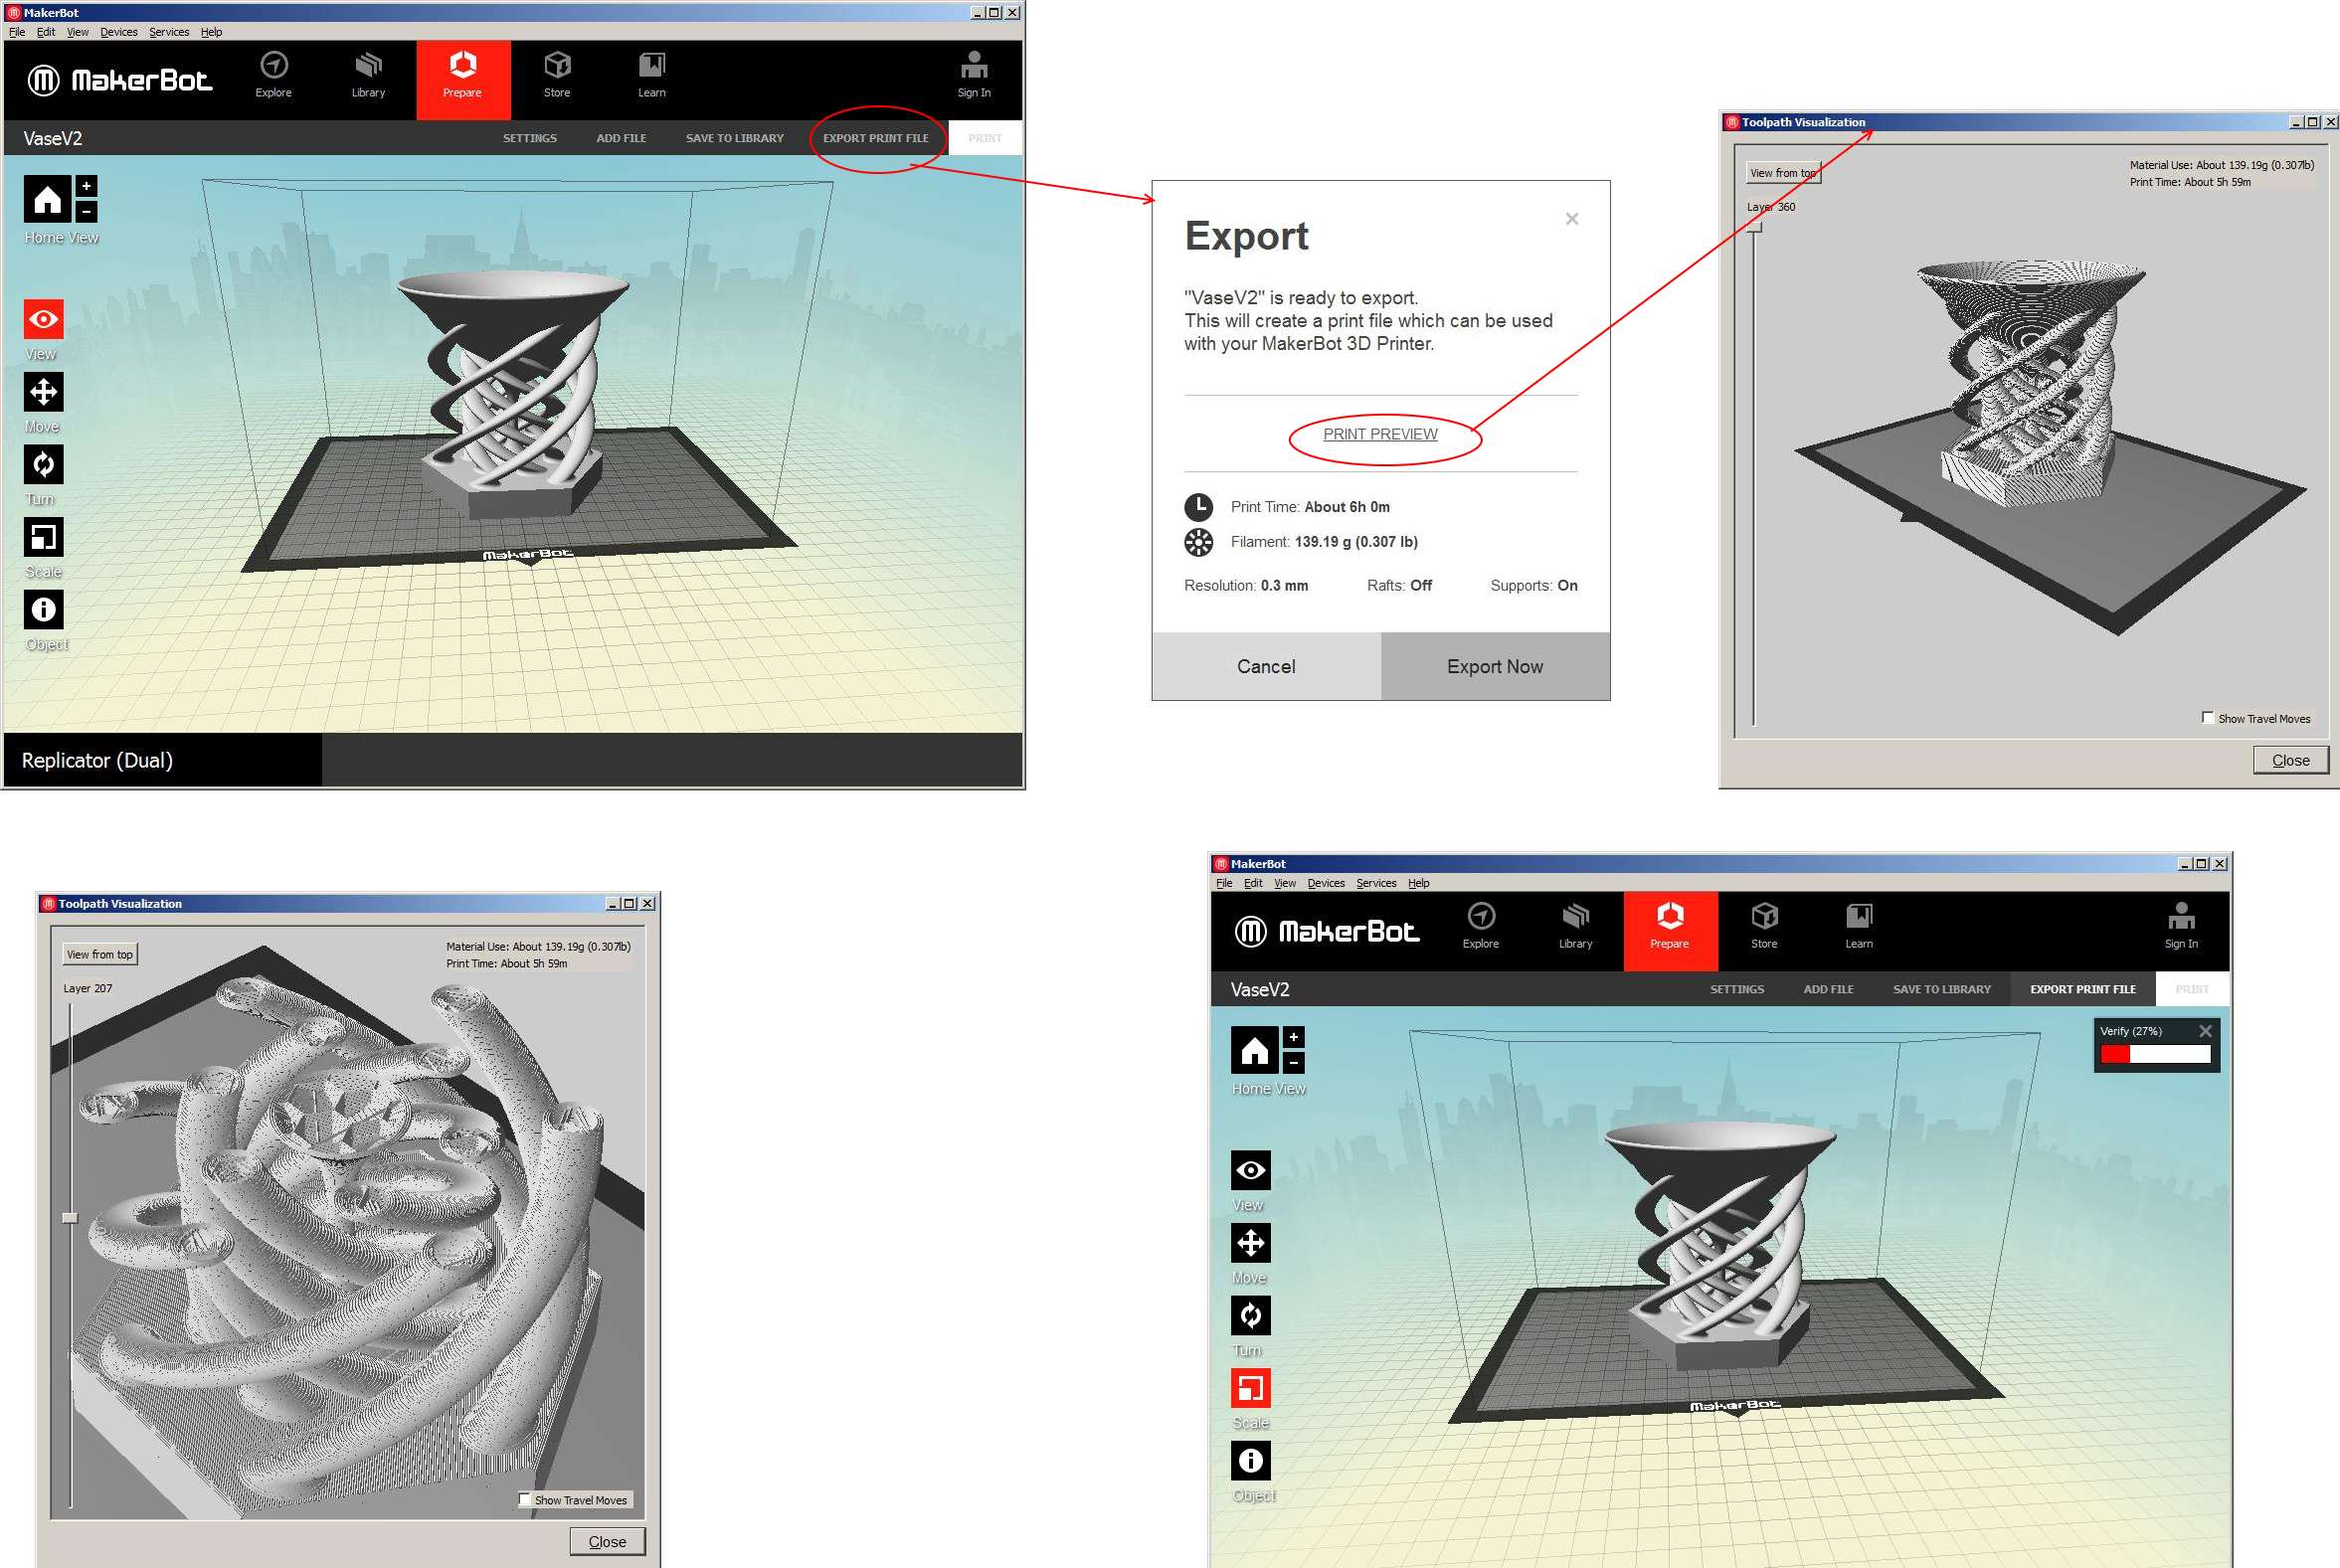Viewport: 2340px width, 1568px height.
Task: Click the Explore compass icon in the top-left window
Action: [x=273, y=66]
